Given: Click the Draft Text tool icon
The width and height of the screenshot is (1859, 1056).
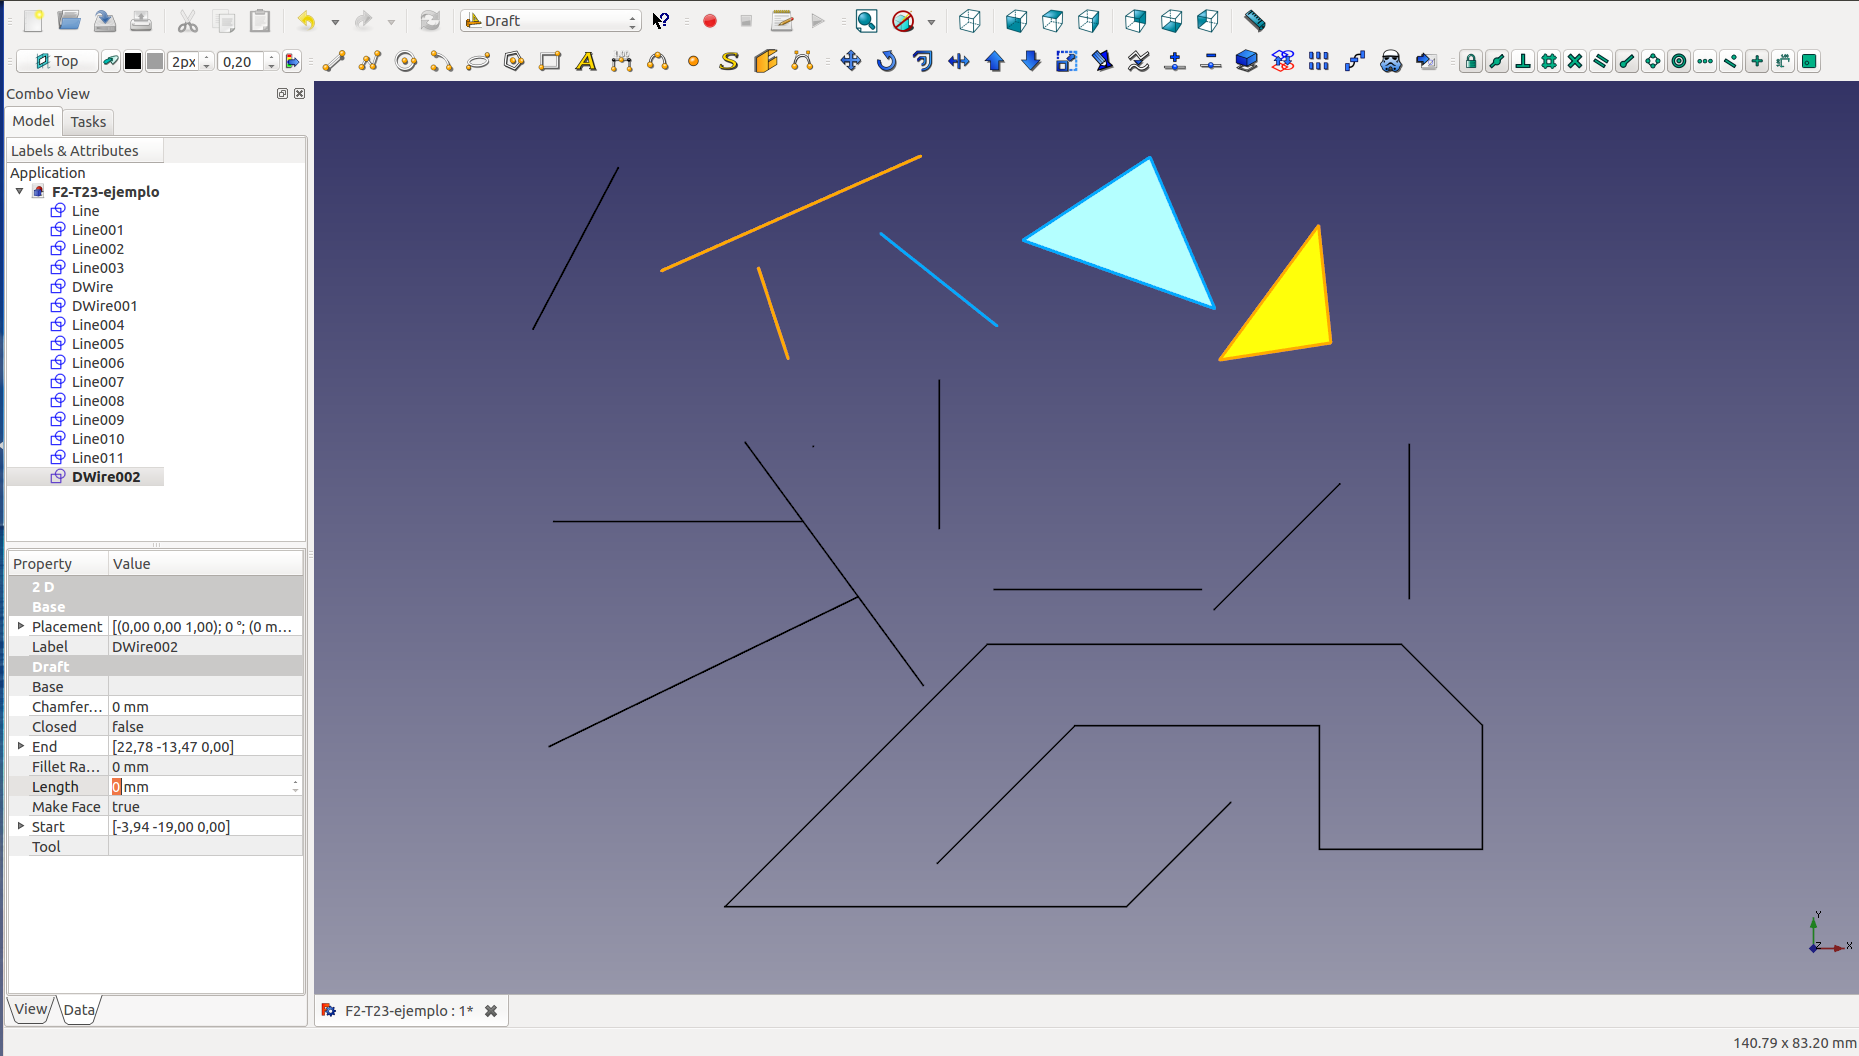Looking at the screenshot, I should (x=586, y=62).
